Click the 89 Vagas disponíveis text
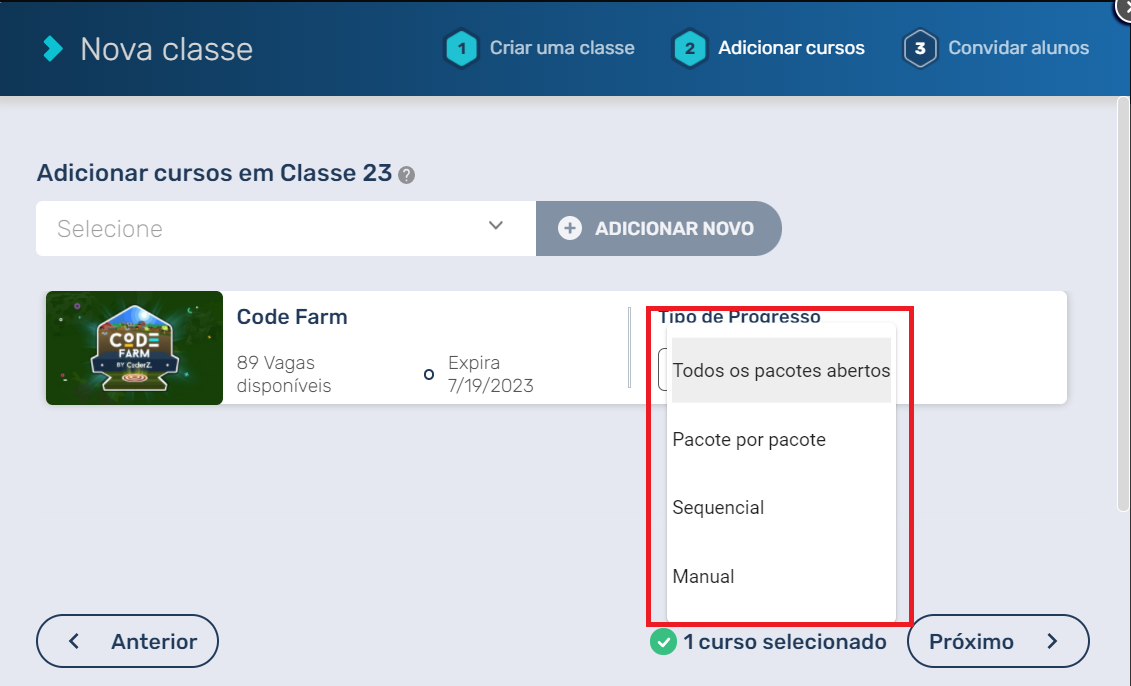 pos(284,374)
